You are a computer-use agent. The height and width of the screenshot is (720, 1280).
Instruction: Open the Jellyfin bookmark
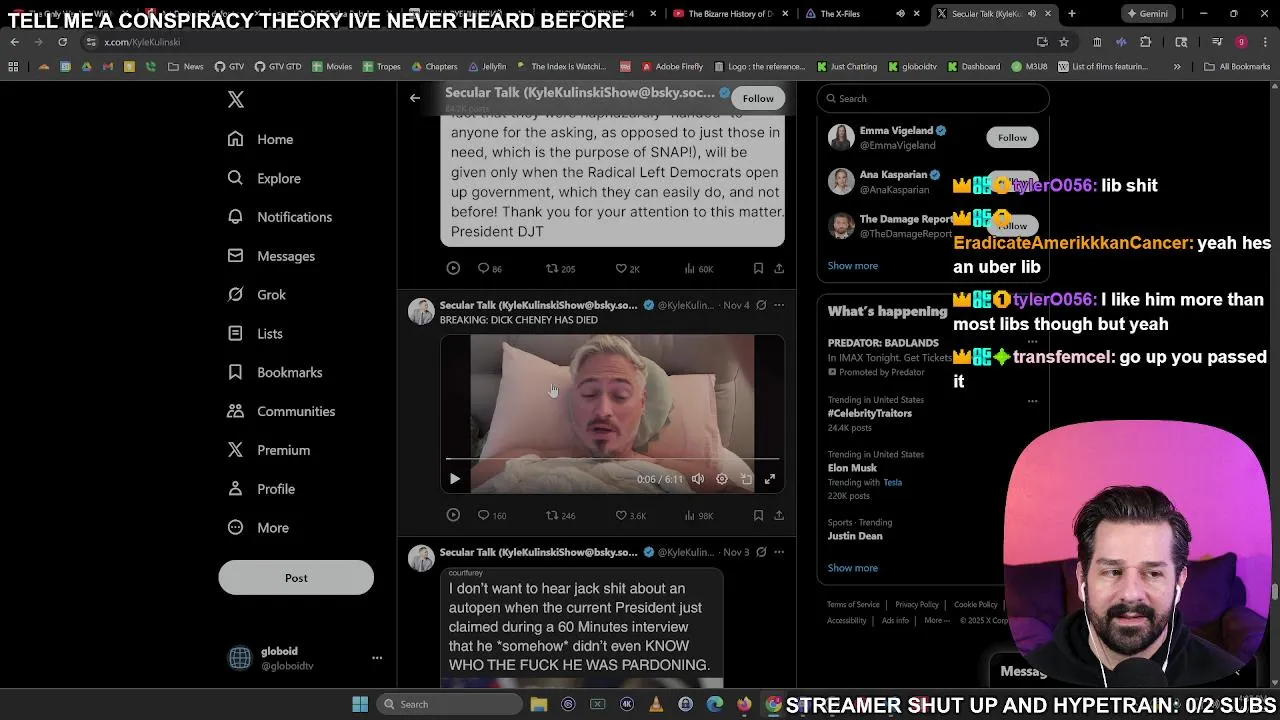point(487,66)
